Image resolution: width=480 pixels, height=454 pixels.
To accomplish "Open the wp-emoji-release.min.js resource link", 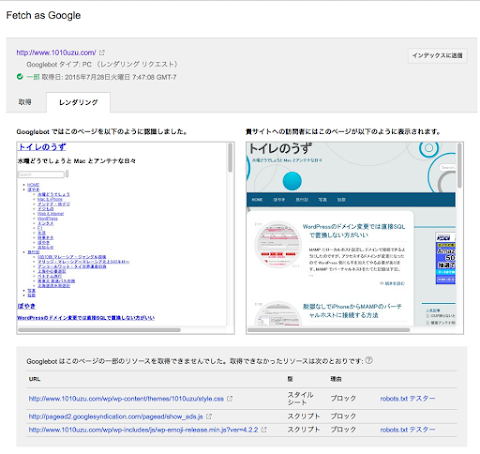I will coord(143,430).
